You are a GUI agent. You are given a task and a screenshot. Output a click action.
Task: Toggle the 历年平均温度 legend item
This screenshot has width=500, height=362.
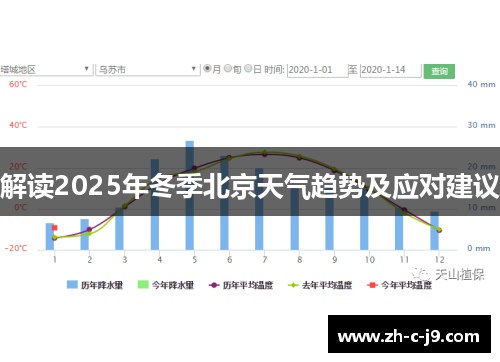click(x=241, y=285)
